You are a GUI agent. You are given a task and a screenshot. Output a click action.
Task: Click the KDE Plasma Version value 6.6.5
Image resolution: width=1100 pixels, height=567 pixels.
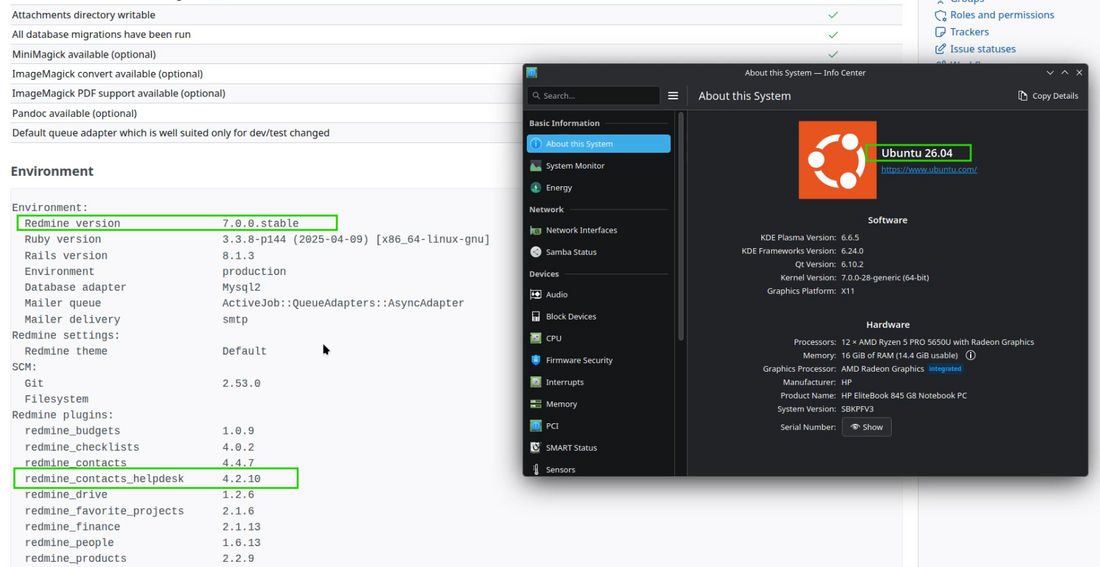point(850,237)
